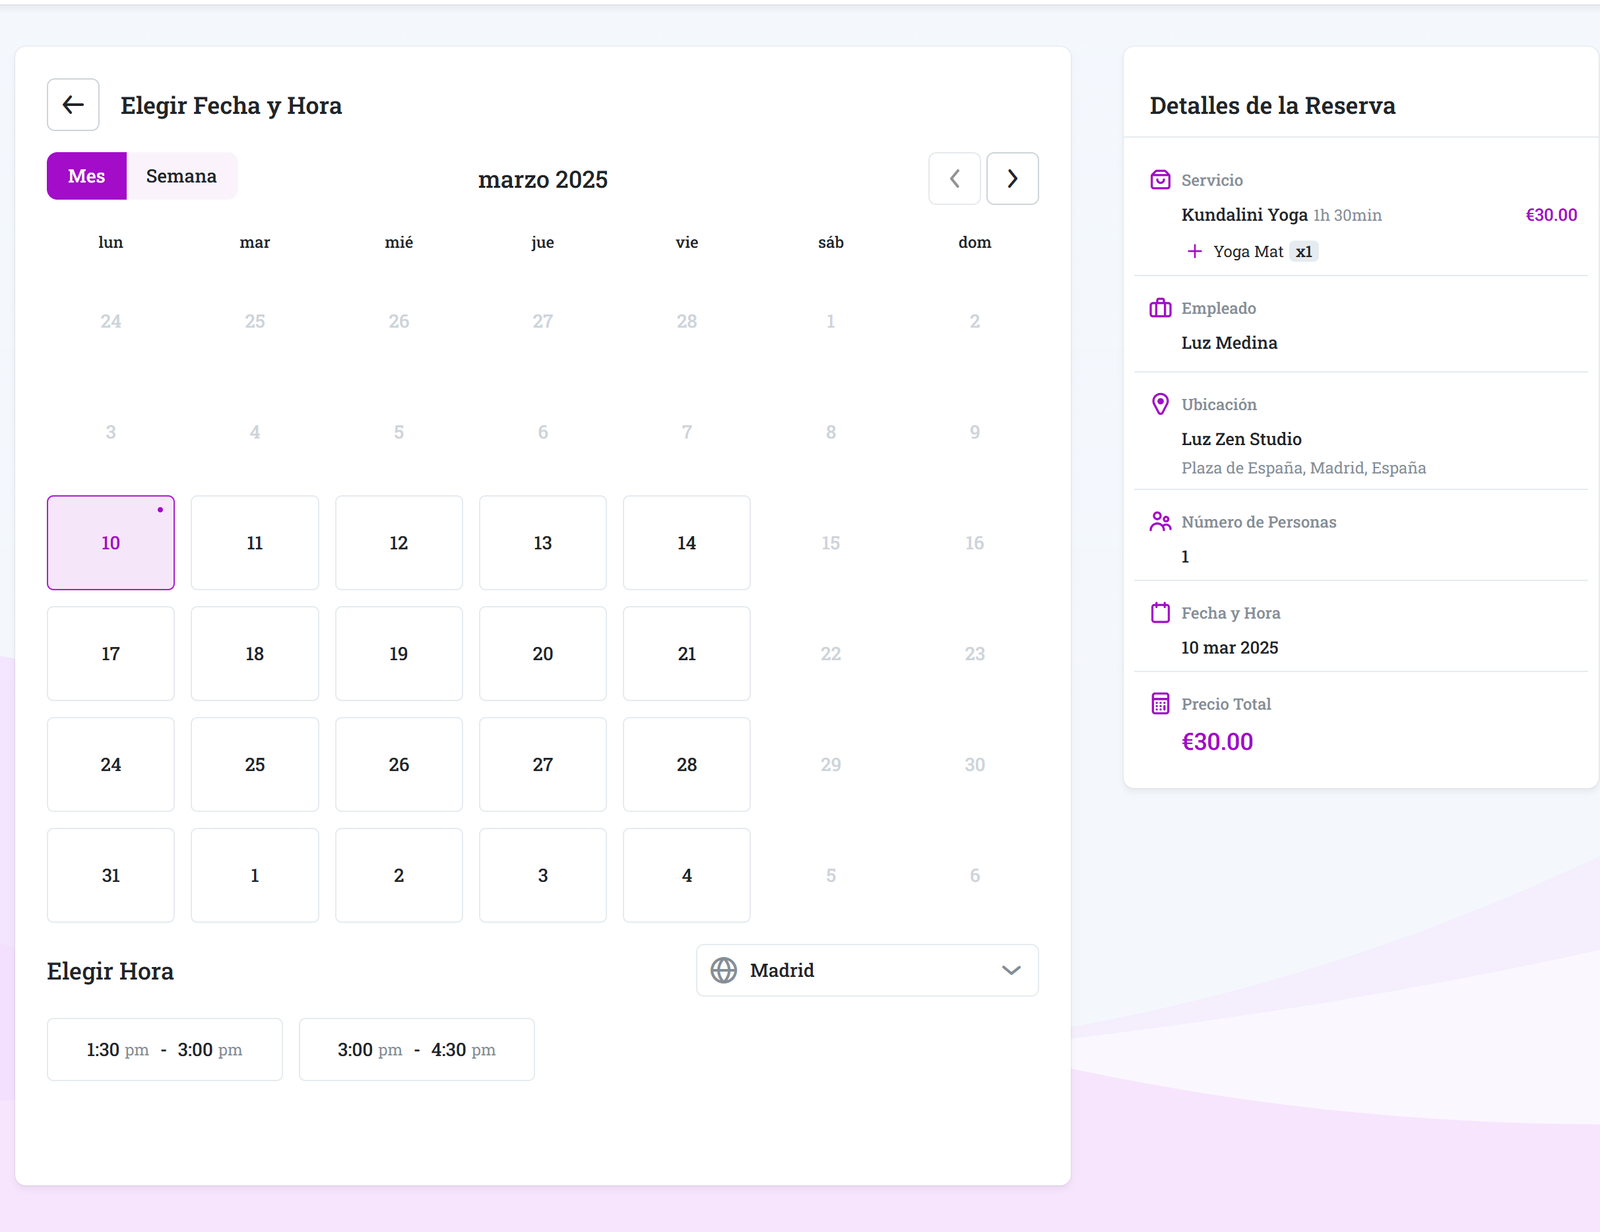Click the Fecha y Hora calendar icon
1600x1232 pixels.
pyautogui.click(x=1160, y=613)
